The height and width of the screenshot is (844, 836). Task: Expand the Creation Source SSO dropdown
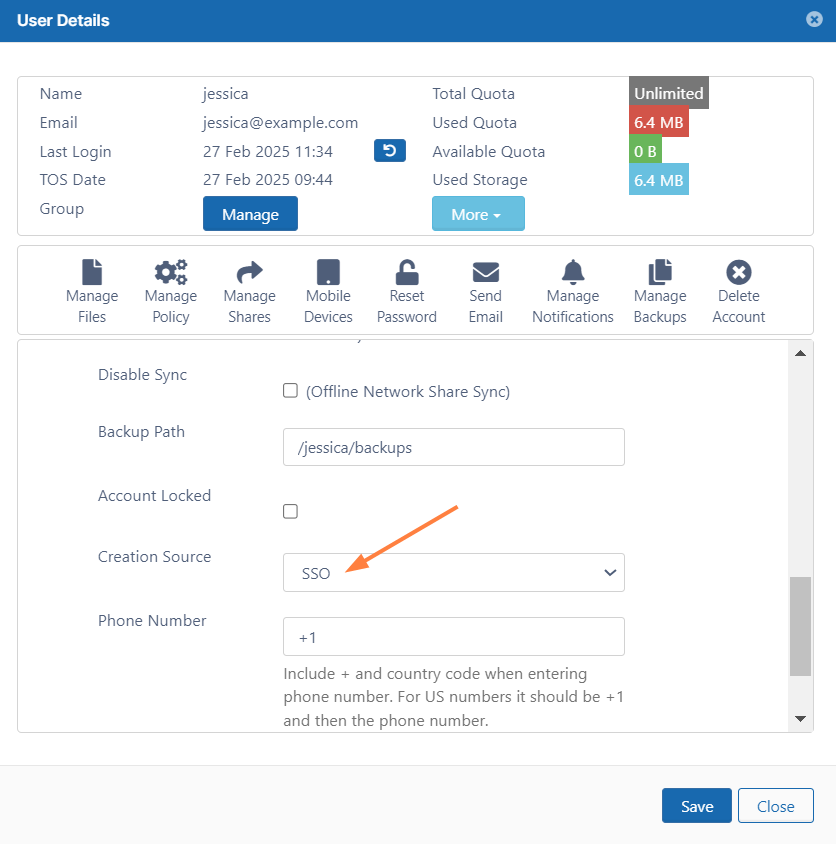[454, 573]
